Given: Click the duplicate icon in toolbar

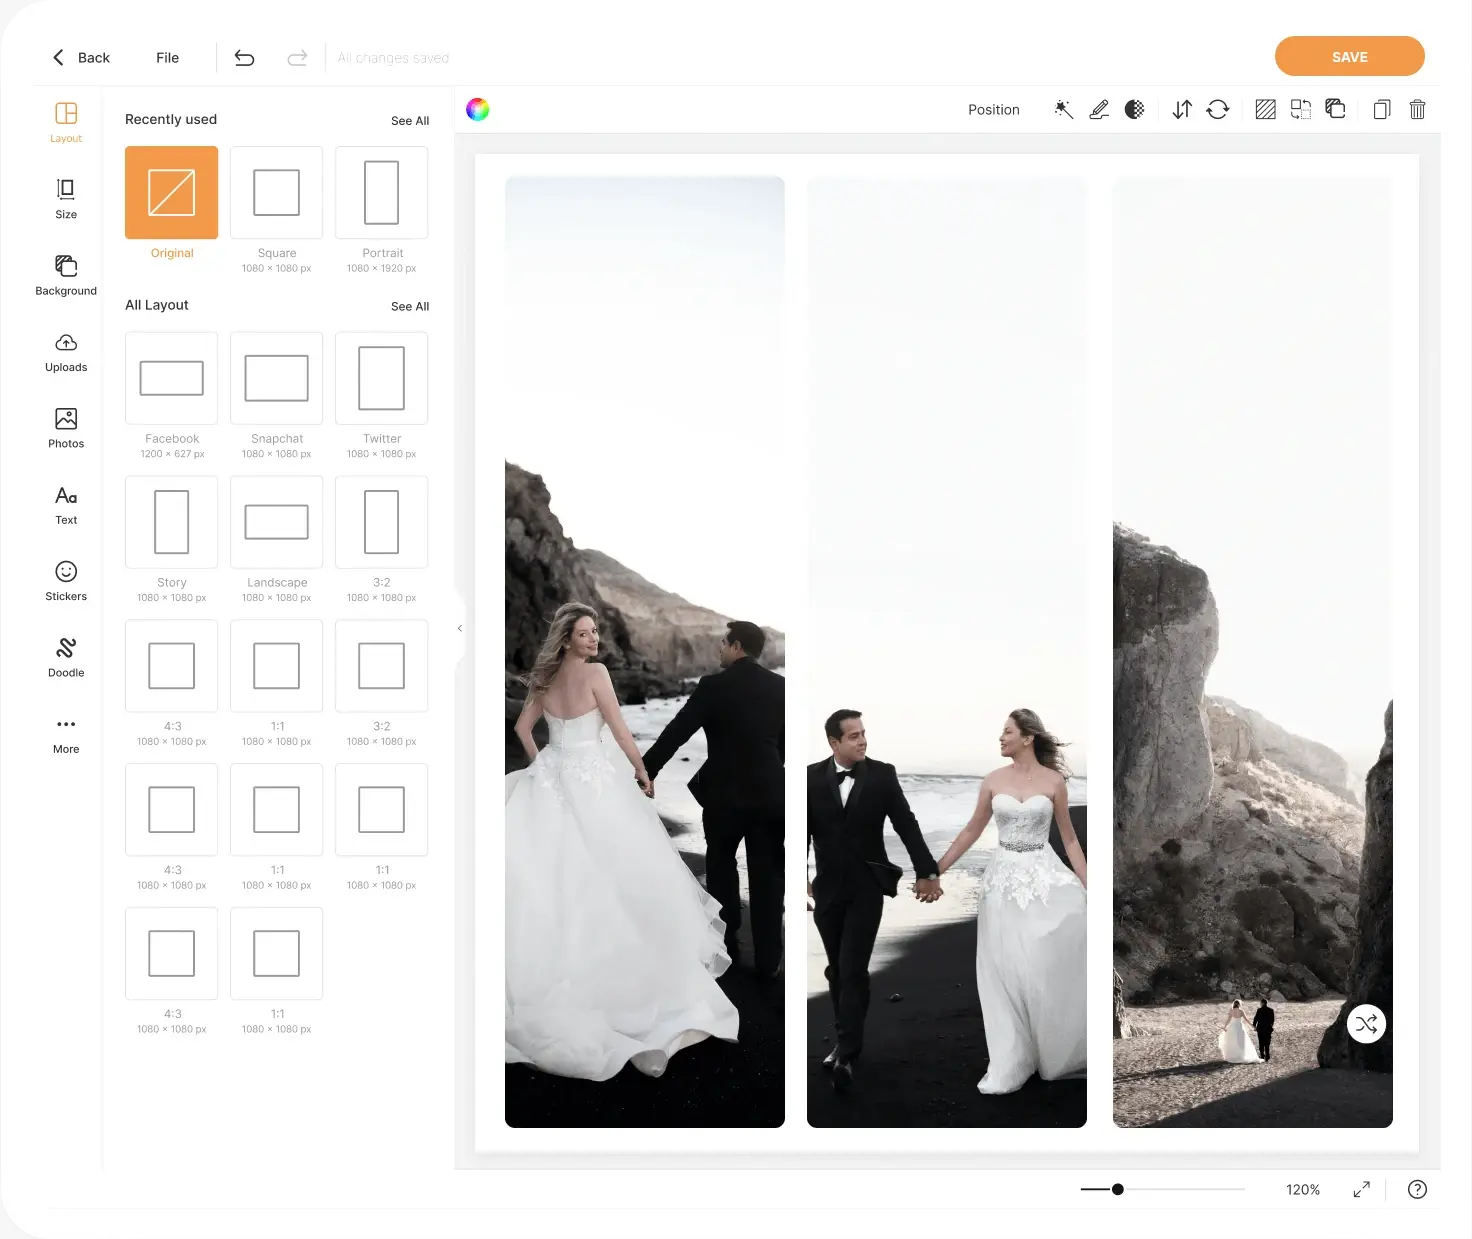Looking at the screenshot, I should click(x=1381, y=109).
